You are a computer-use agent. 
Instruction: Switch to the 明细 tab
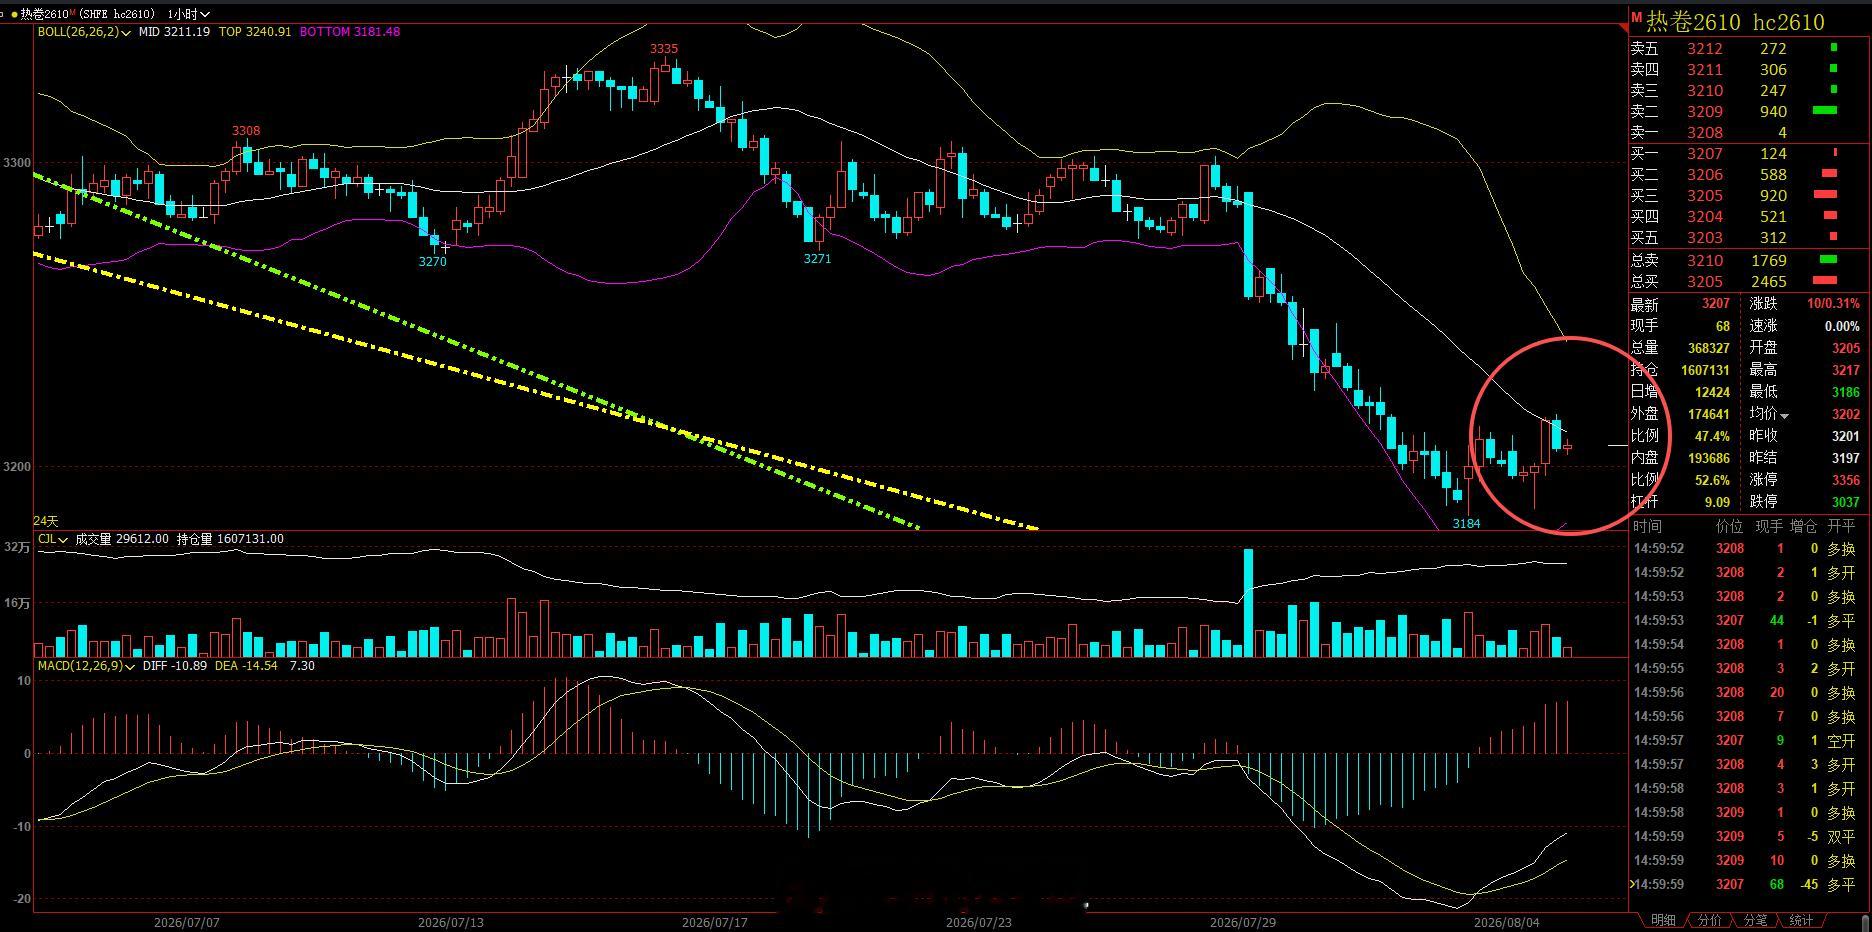[x=1663, y=920]
